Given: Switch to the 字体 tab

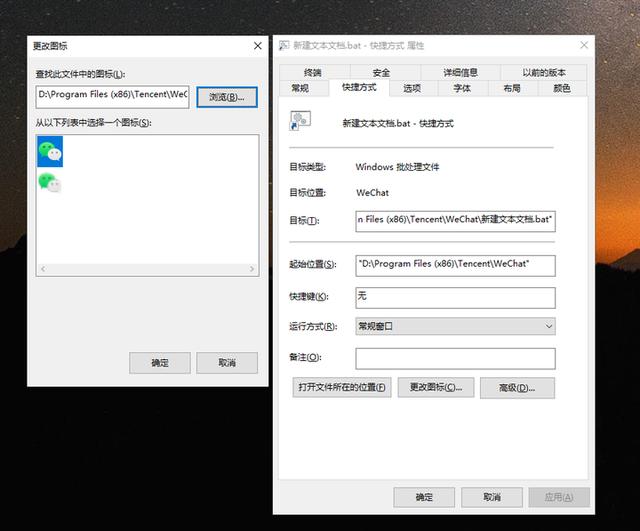Looking at the screenshot, I should (x=462, y=88).
